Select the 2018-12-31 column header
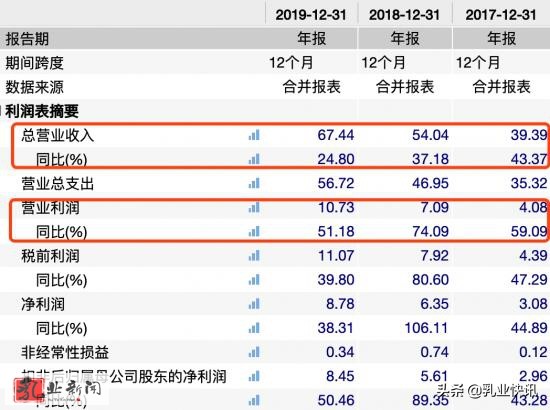Viewport: 550px width, 410px height. (404, 15)
